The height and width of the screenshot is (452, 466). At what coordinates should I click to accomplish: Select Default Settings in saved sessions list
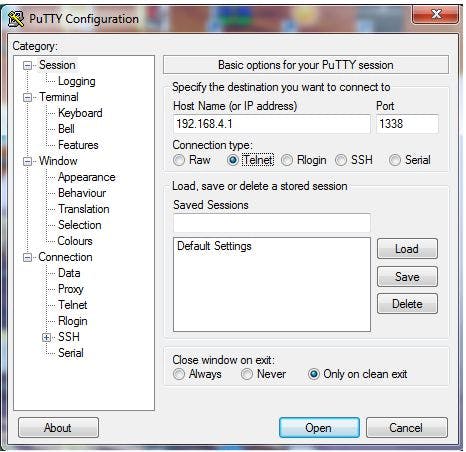click(x=214, y=246)
